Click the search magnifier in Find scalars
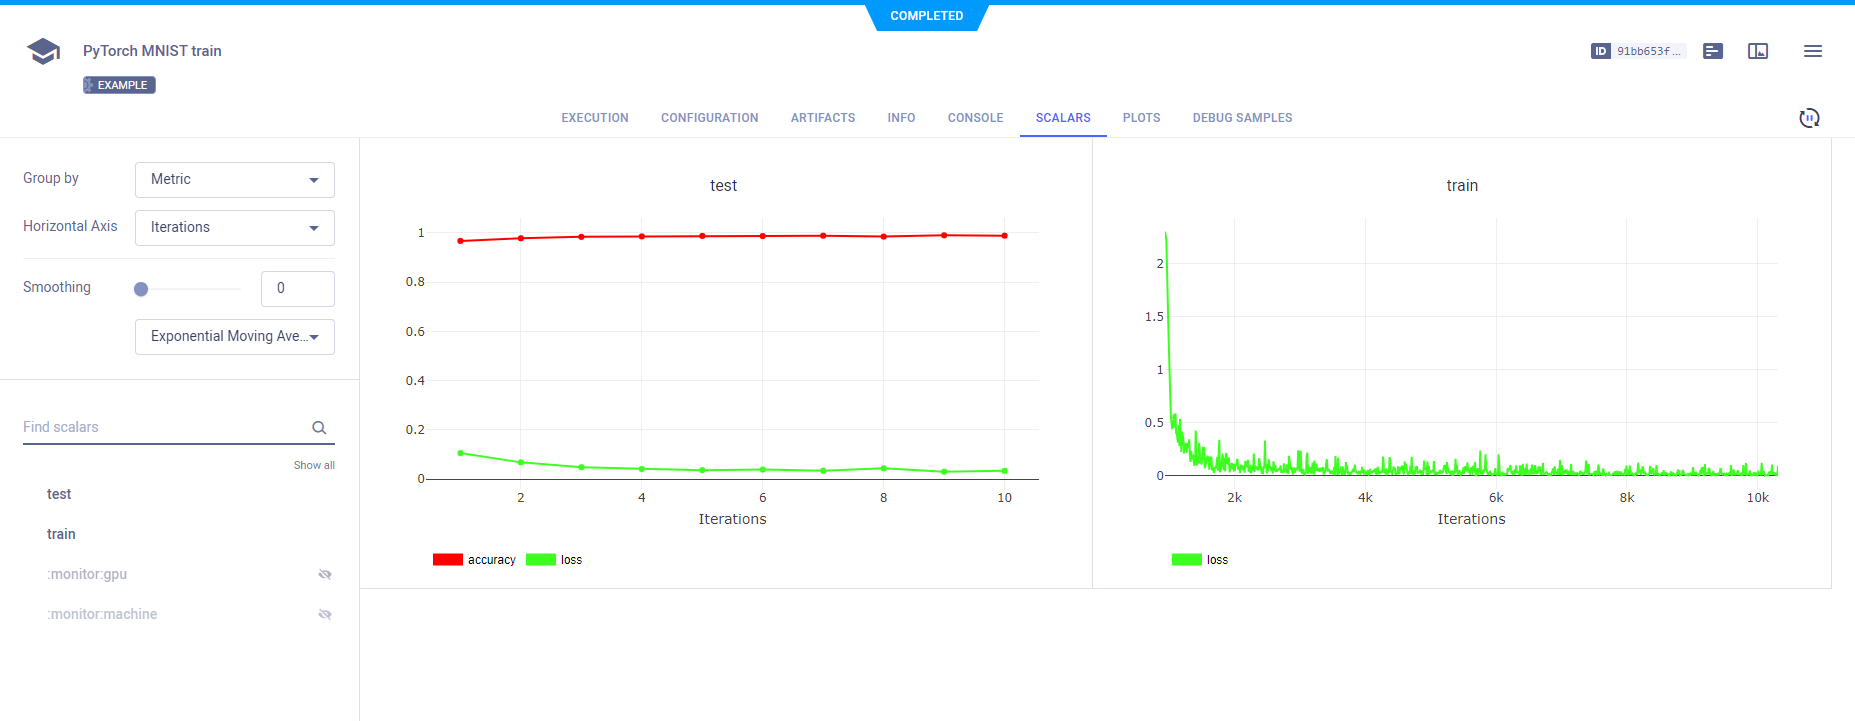Screen dimensions: 1855x721 point(319,428)
